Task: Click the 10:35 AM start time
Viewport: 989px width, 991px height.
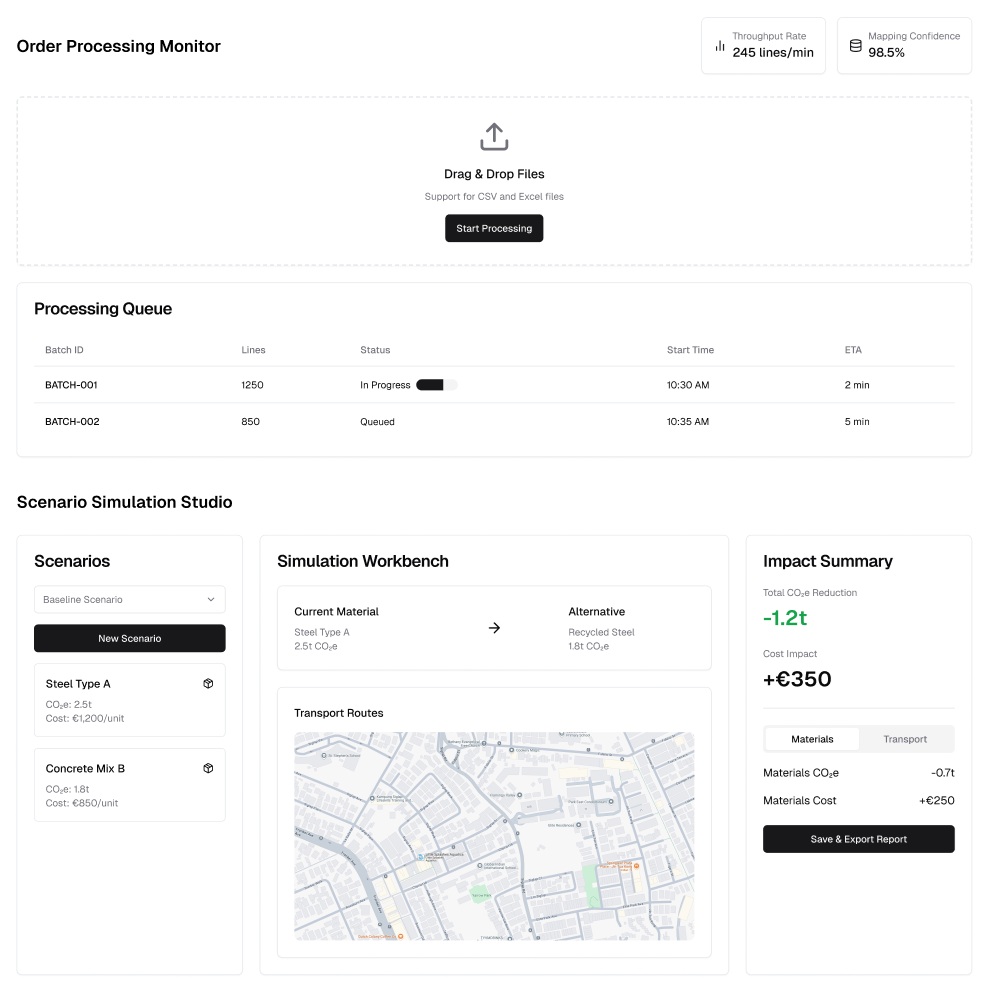Action: pyautogui.click(x=688, y=422)
